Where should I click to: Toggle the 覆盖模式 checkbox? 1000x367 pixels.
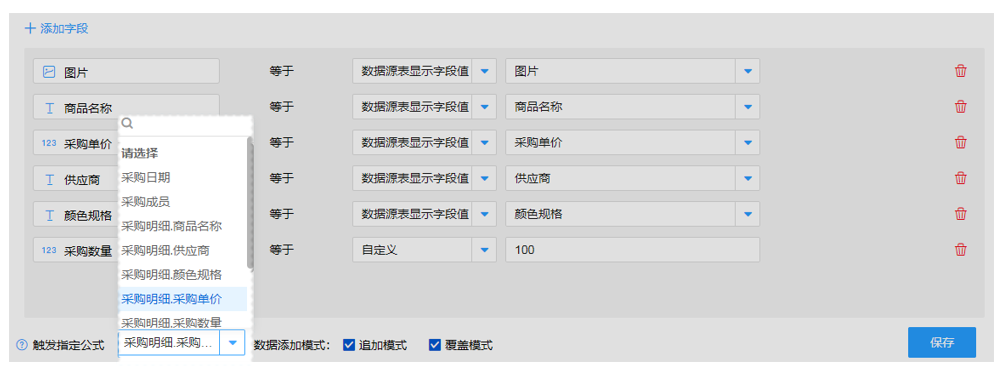click(435, 345)
